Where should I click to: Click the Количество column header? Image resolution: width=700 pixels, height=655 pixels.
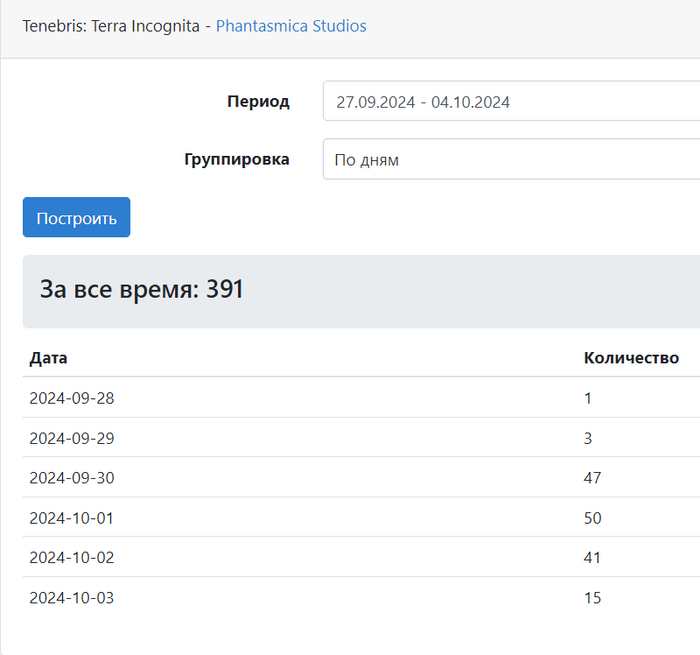tap(631, 358)
